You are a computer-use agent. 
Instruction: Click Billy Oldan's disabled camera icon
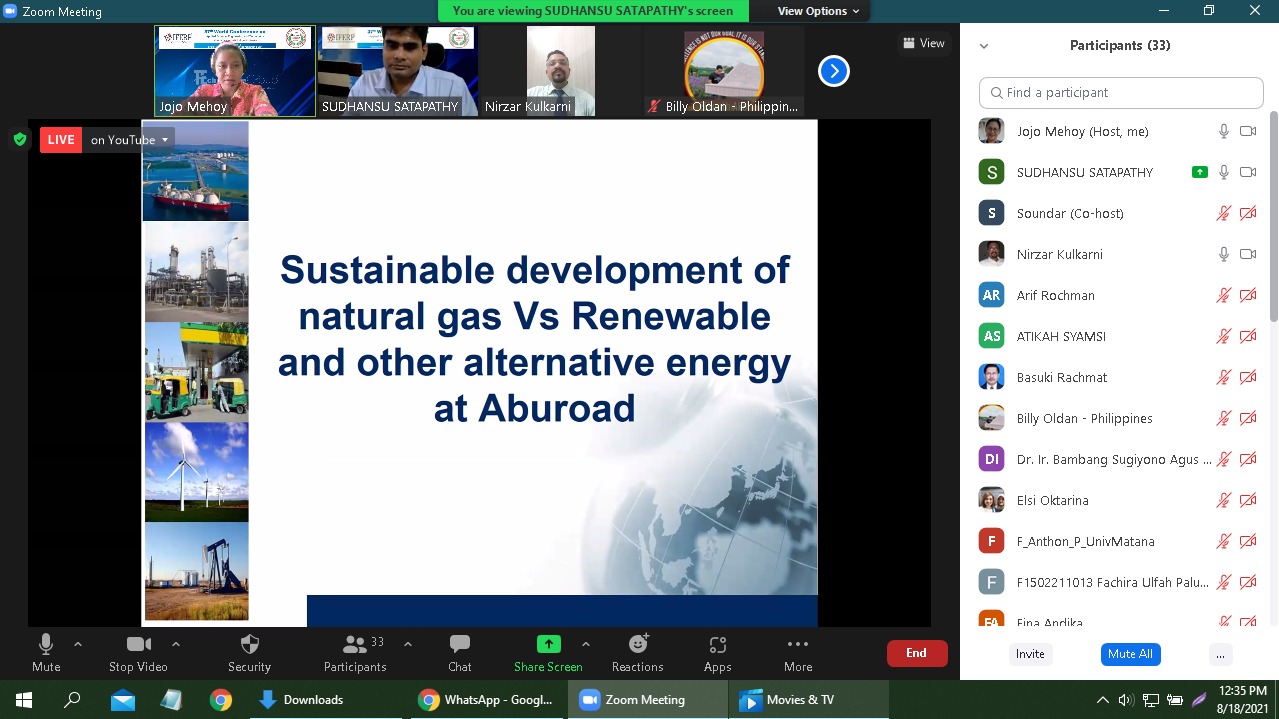coord(1248,418)
